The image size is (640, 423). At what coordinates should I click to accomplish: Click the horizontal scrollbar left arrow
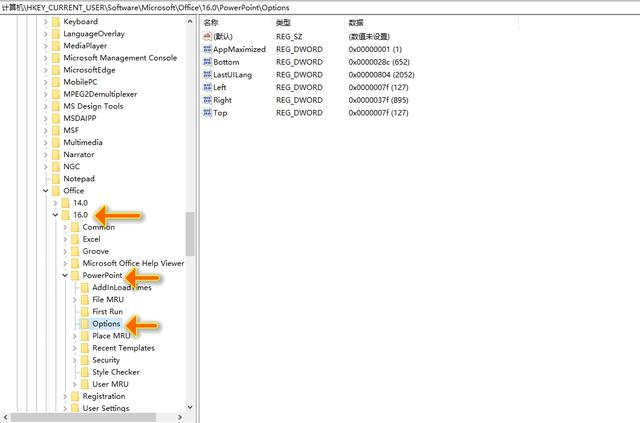(5, 417)
